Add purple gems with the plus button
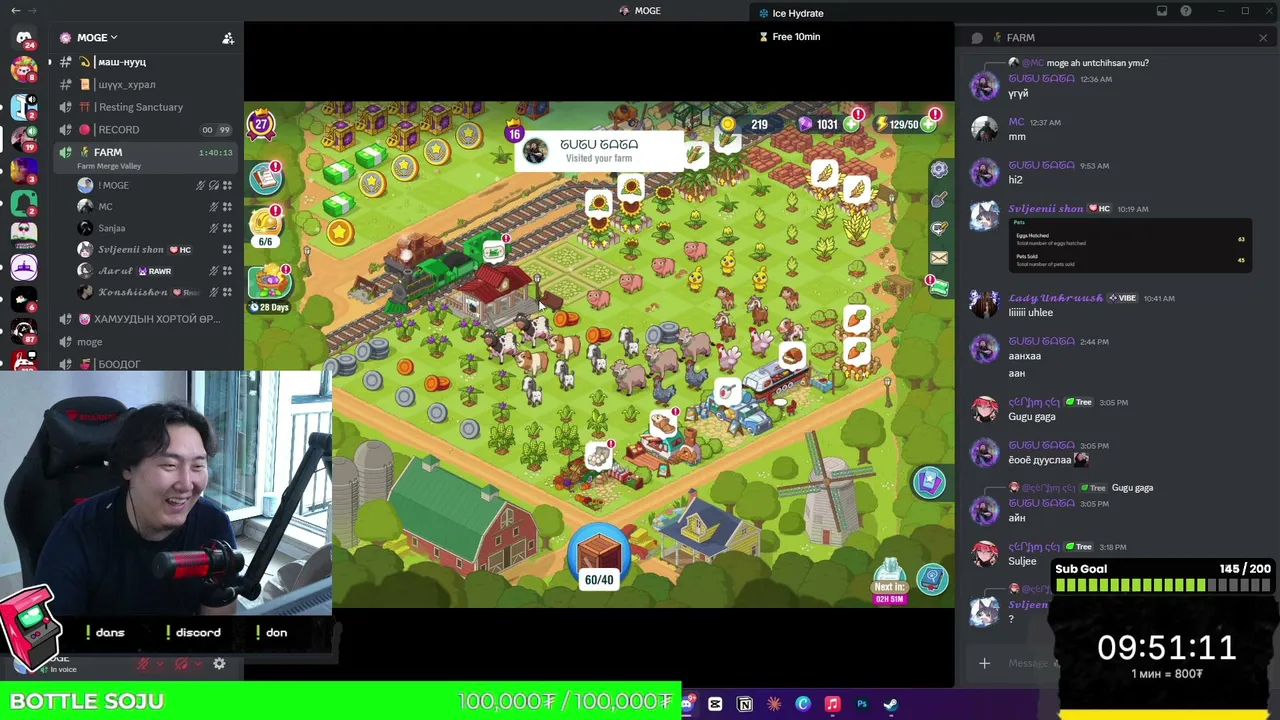The width and height of the screenshot is (1280, 720). (852, 124)
